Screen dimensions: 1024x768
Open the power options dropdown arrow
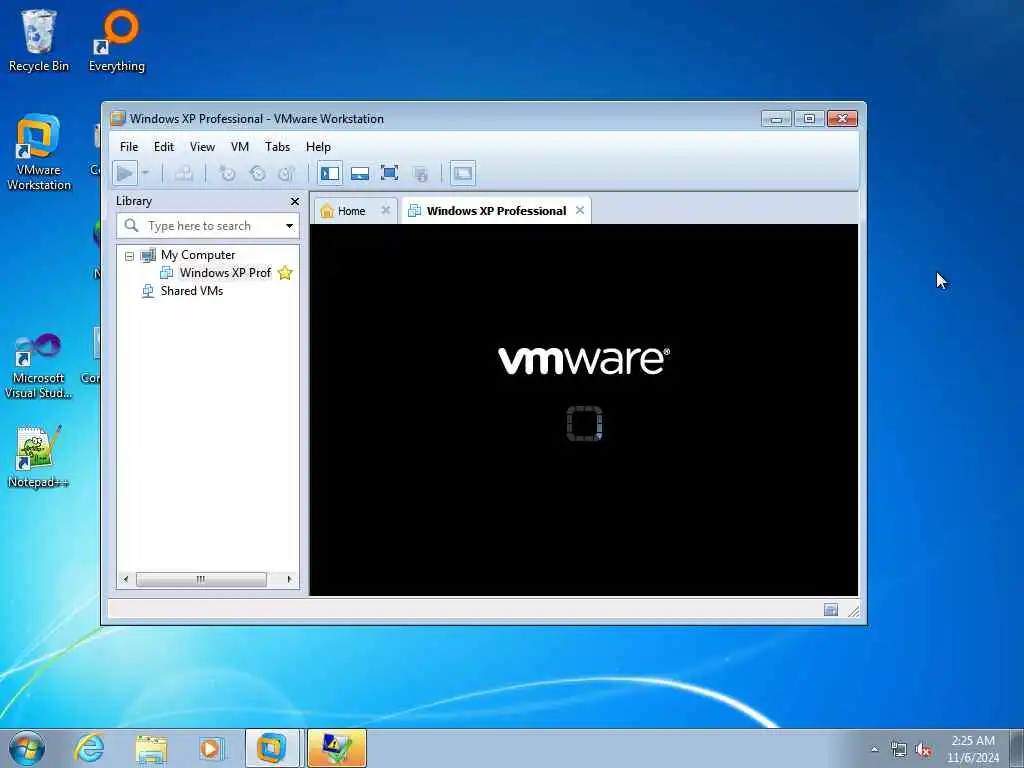tap(146, 173)
